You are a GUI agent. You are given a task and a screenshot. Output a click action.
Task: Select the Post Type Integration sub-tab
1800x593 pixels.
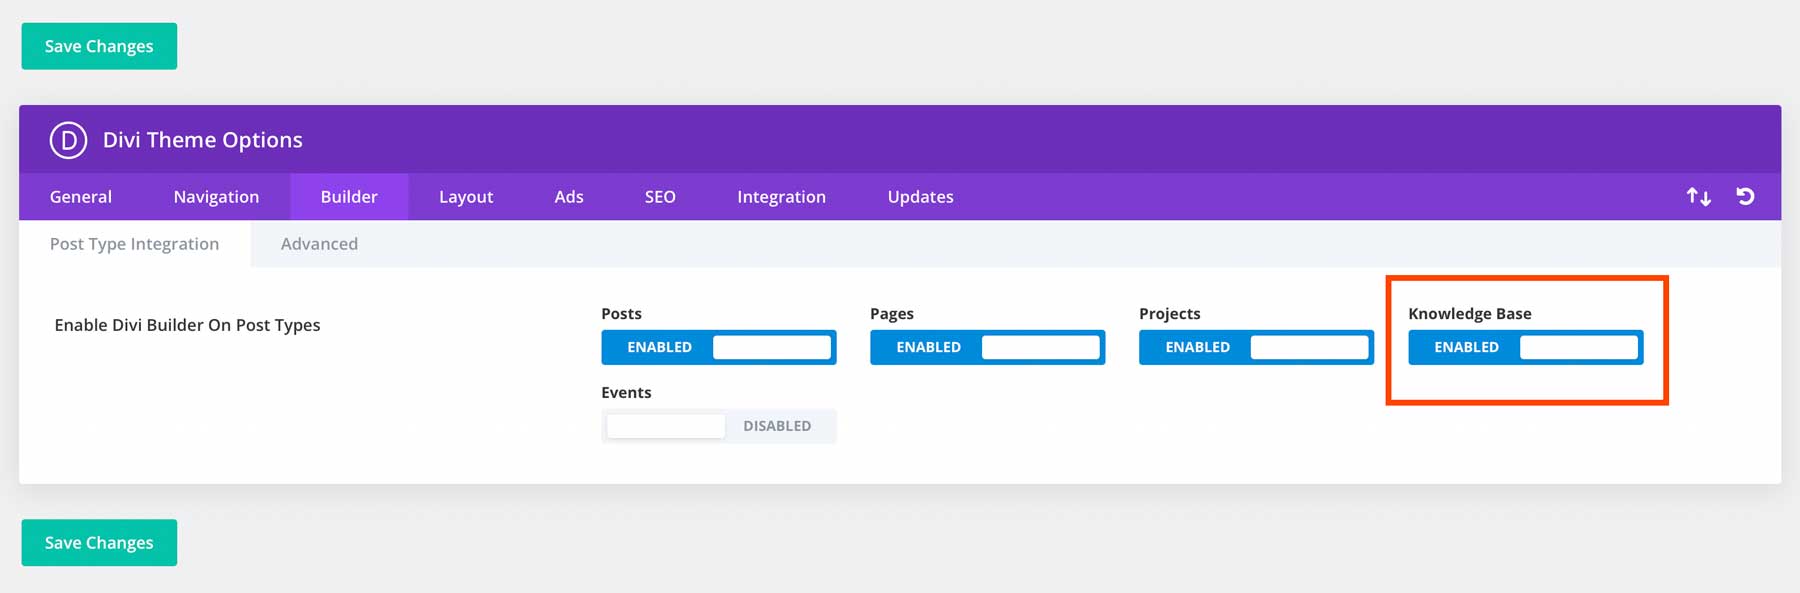coord(134,244)
